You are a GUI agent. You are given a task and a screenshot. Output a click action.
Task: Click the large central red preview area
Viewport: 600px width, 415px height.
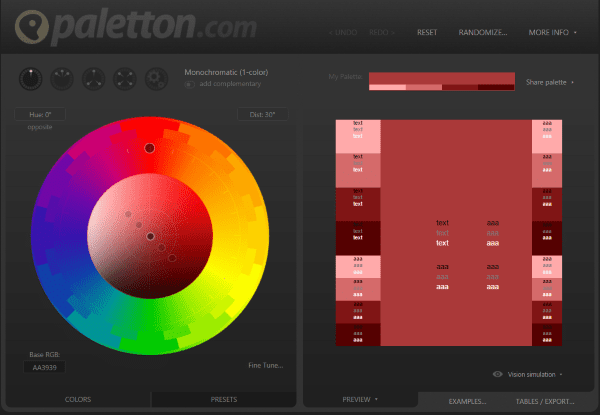(x=456, y=233)
